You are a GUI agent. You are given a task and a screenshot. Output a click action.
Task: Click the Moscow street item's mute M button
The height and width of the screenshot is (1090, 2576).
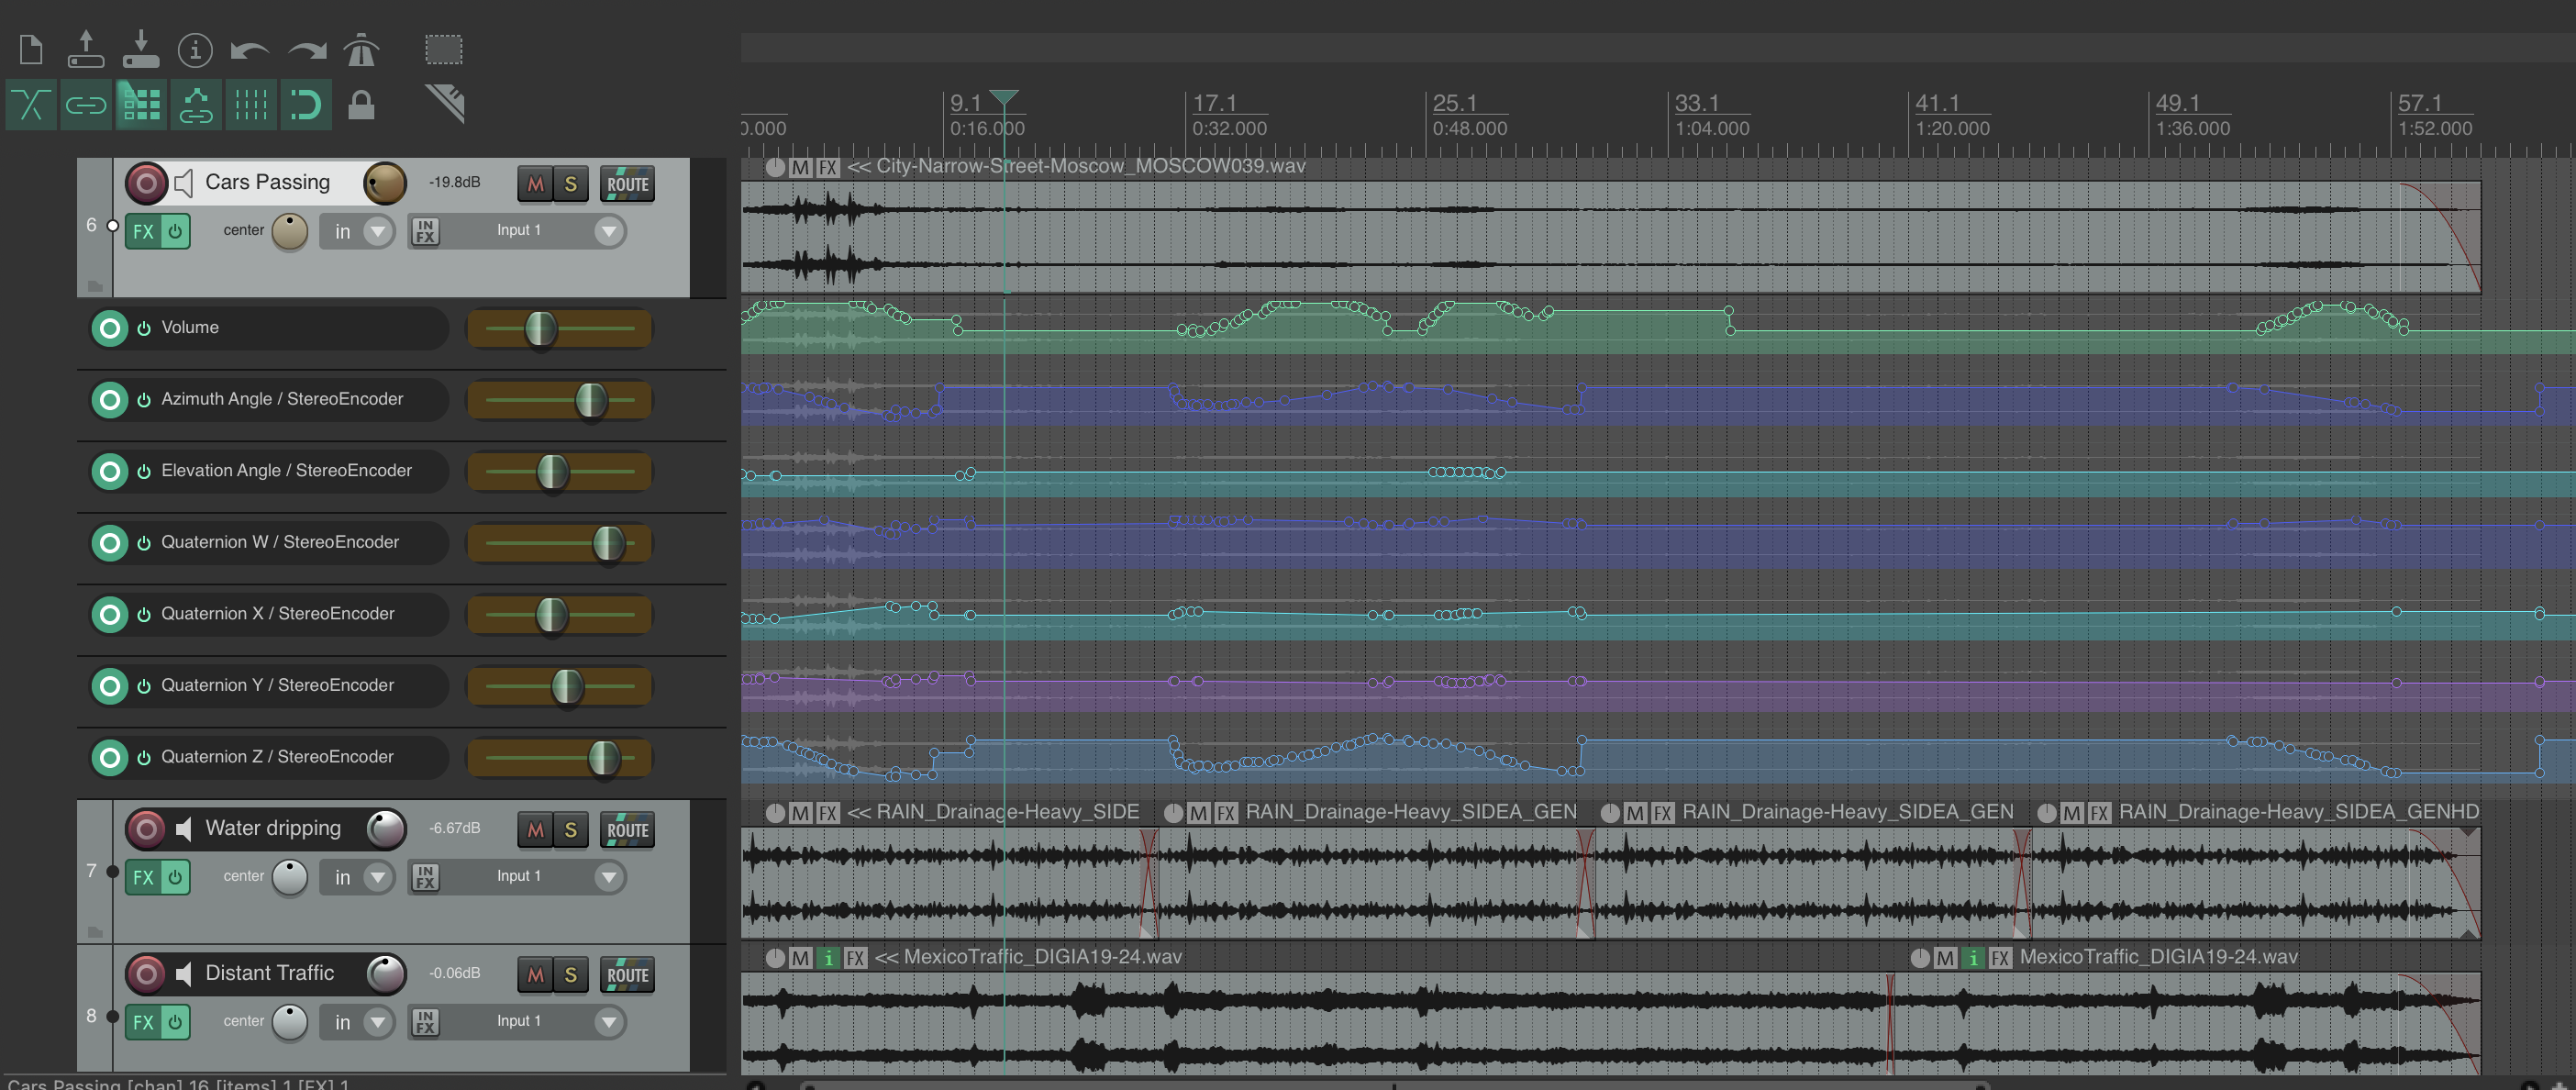click(800, 168)
